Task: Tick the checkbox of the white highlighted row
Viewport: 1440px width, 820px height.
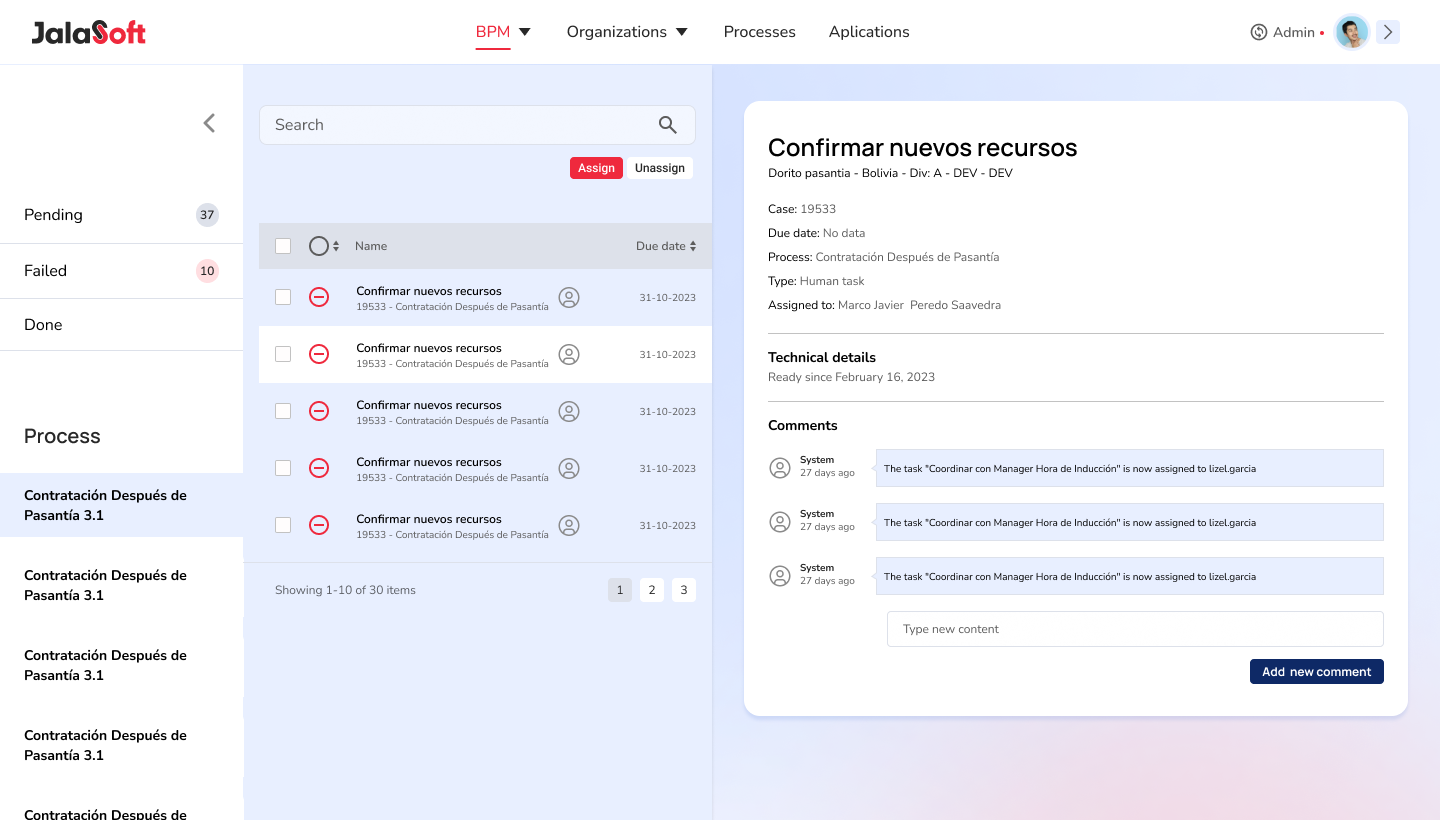Action: point(283,354)
